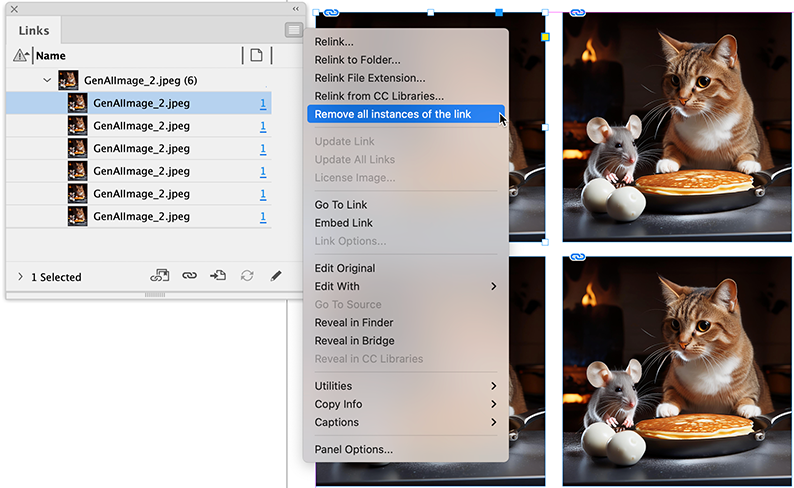Sort links by the page column icon

pyautogui.click(x=257, y=55)
